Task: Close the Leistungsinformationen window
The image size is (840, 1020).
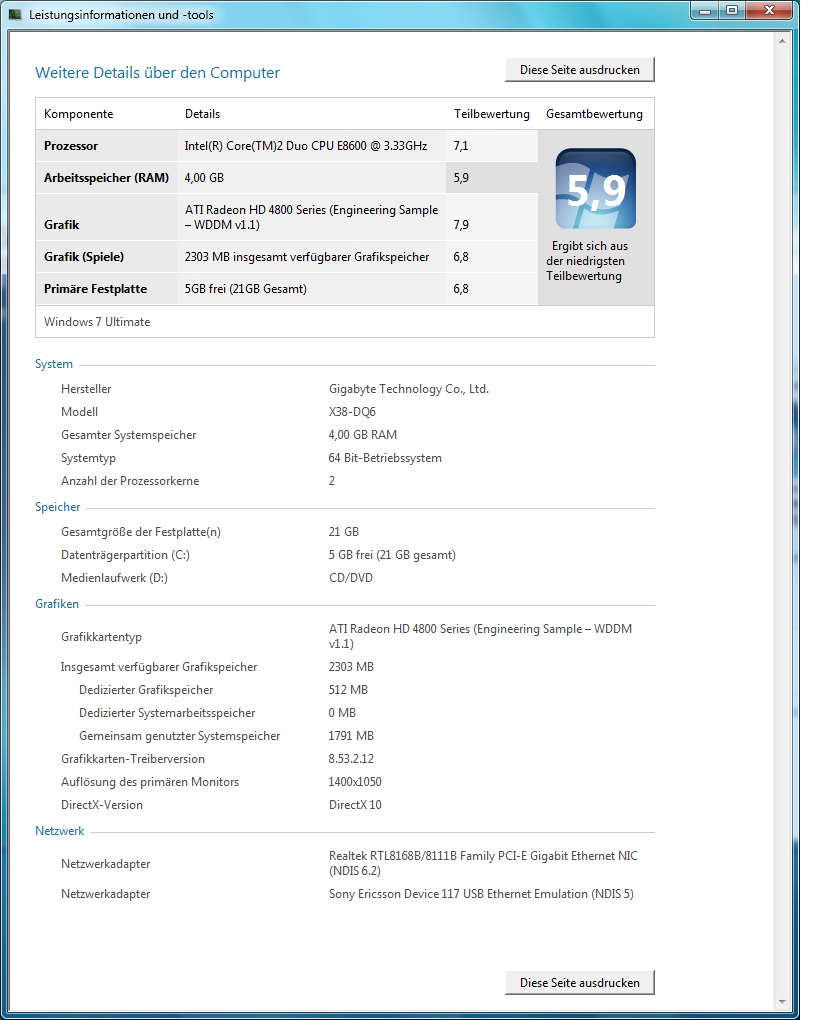Action: 769,10
